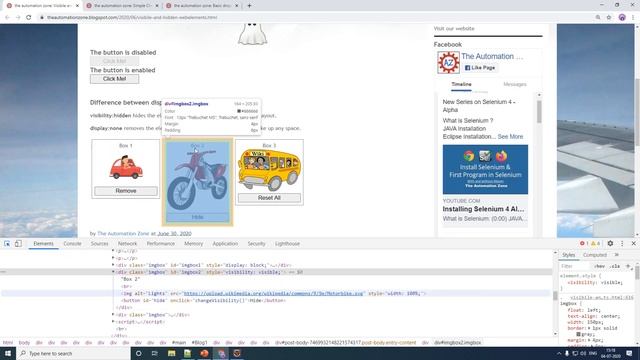Open the Memory tab
The height and width of the screenshot is (360, 640).
193,244
